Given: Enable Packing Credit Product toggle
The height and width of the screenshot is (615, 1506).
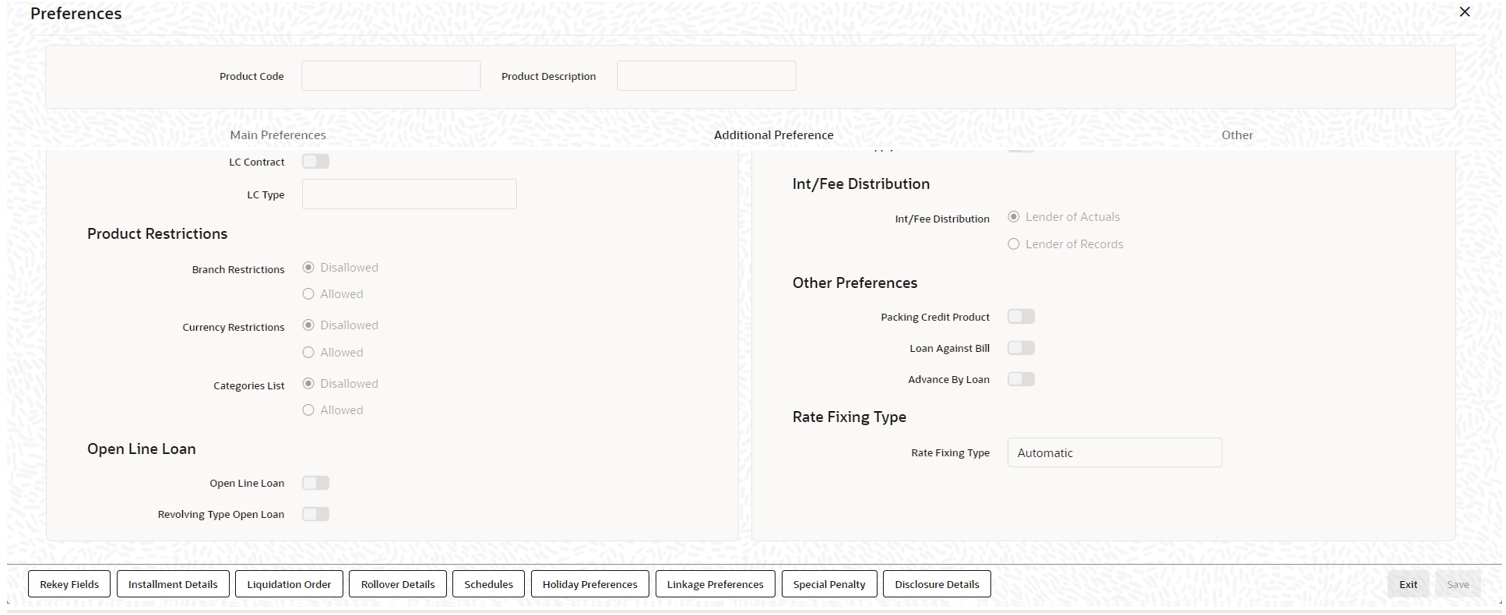Looking at the screenshot, I should [x=1021, y=317].
